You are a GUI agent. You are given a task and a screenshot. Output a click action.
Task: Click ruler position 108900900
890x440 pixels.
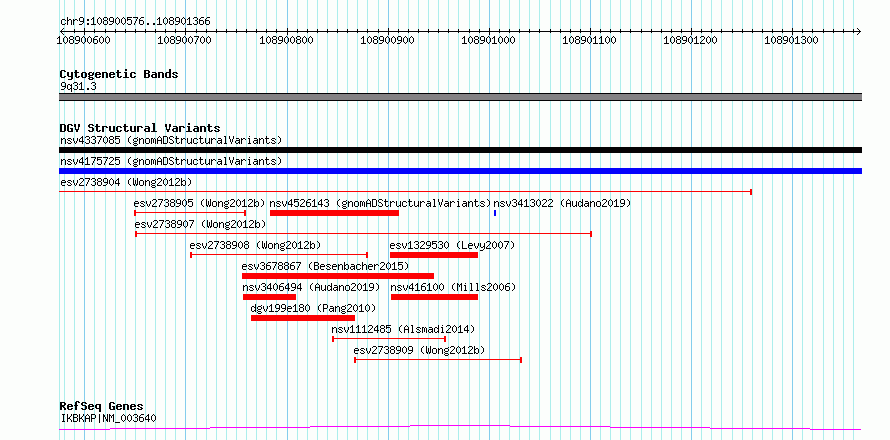[388, 40]
